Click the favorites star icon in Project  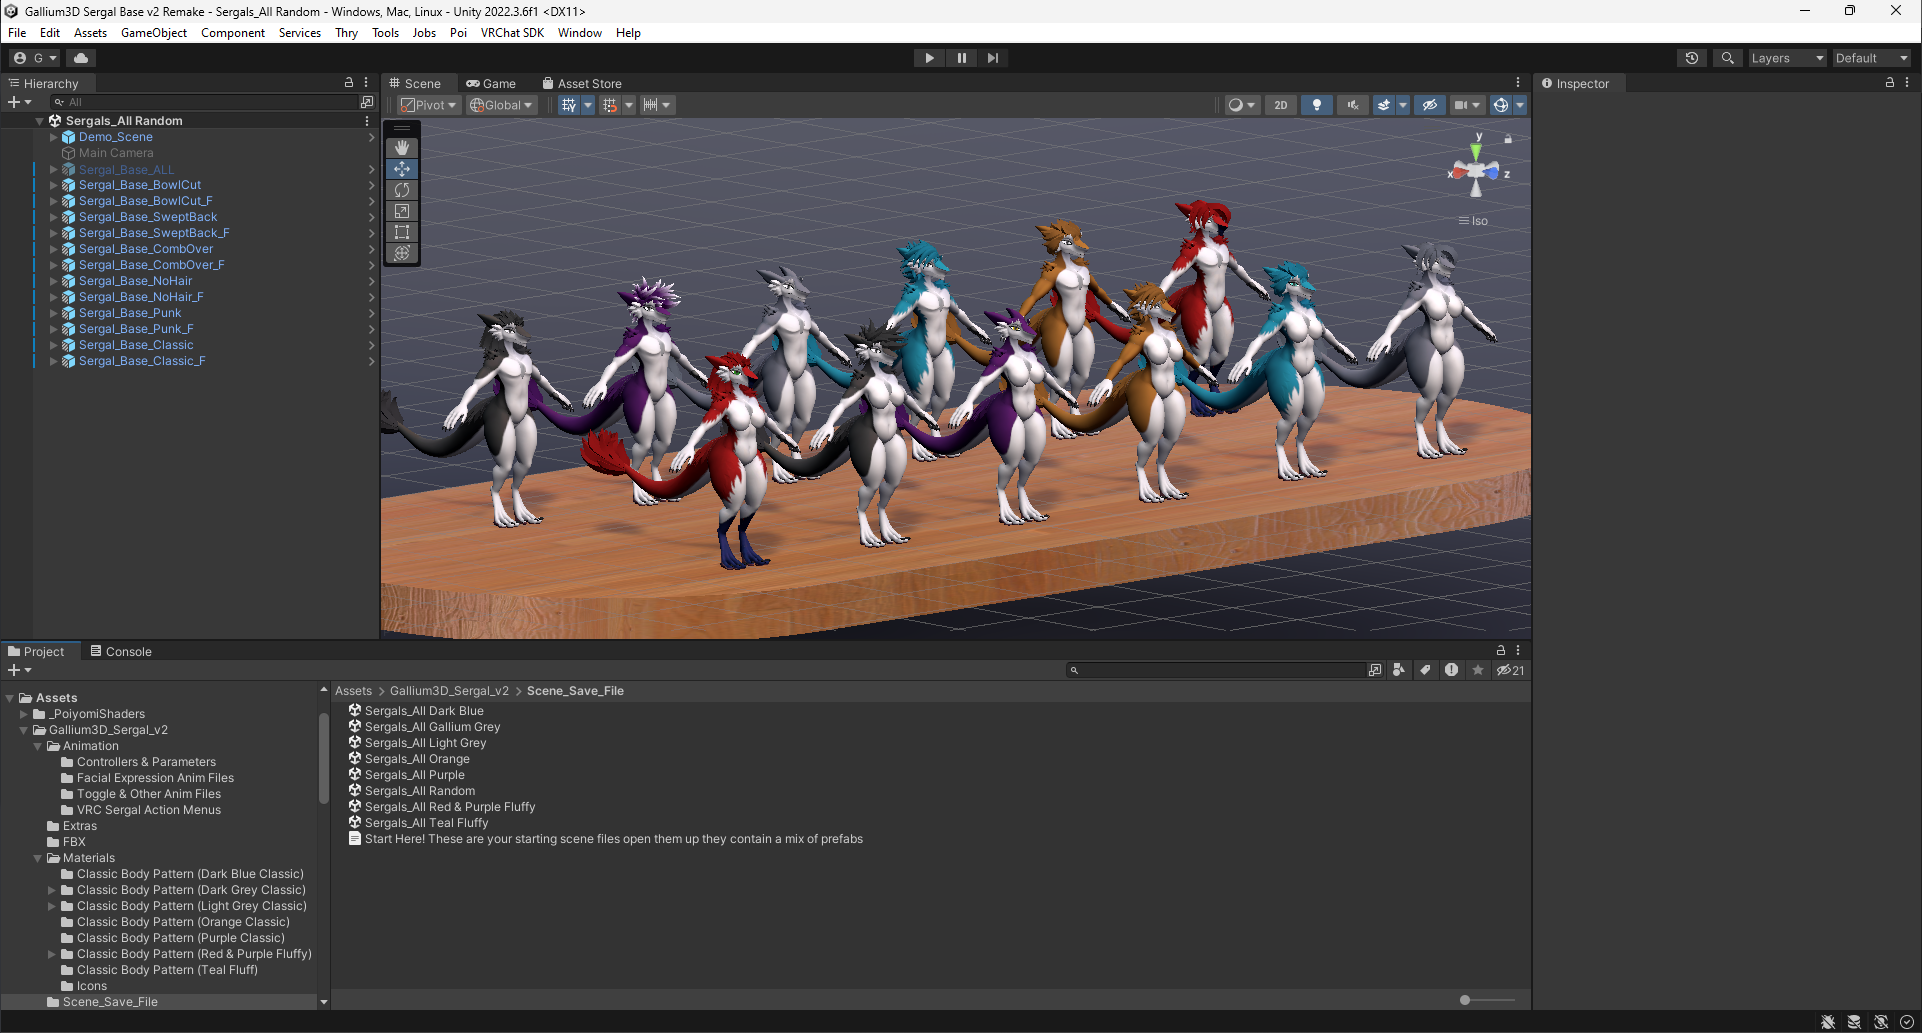pos(1477,670)
